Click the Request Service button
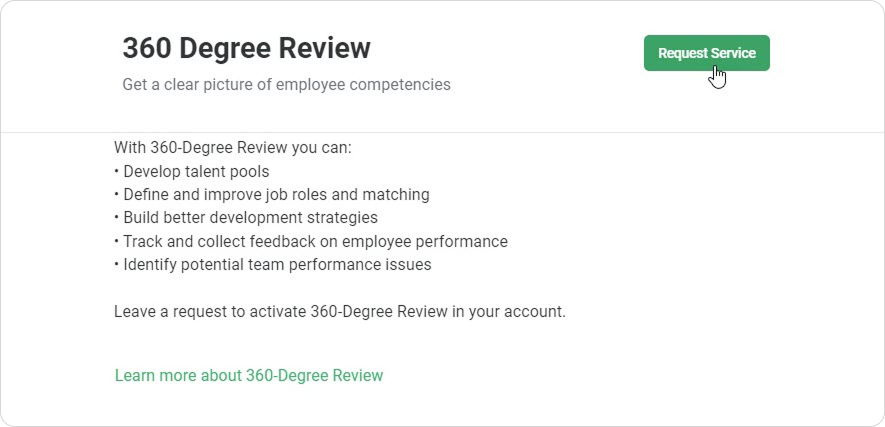This screenshot has width=885, height=427. tap(706, 53)
